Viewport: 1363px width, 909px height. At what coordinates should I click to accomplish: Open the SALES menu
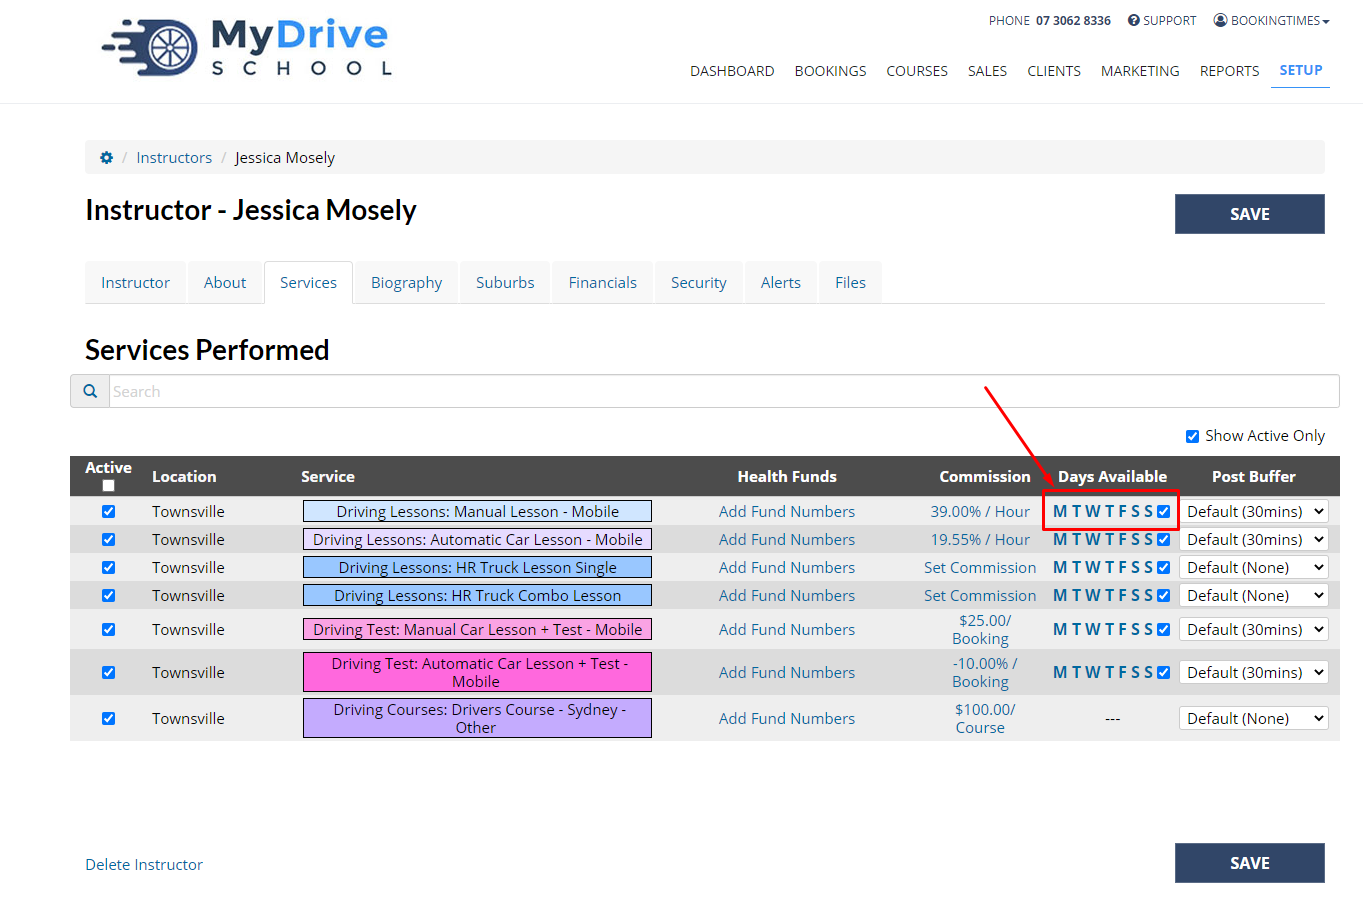tap(987, 71)
